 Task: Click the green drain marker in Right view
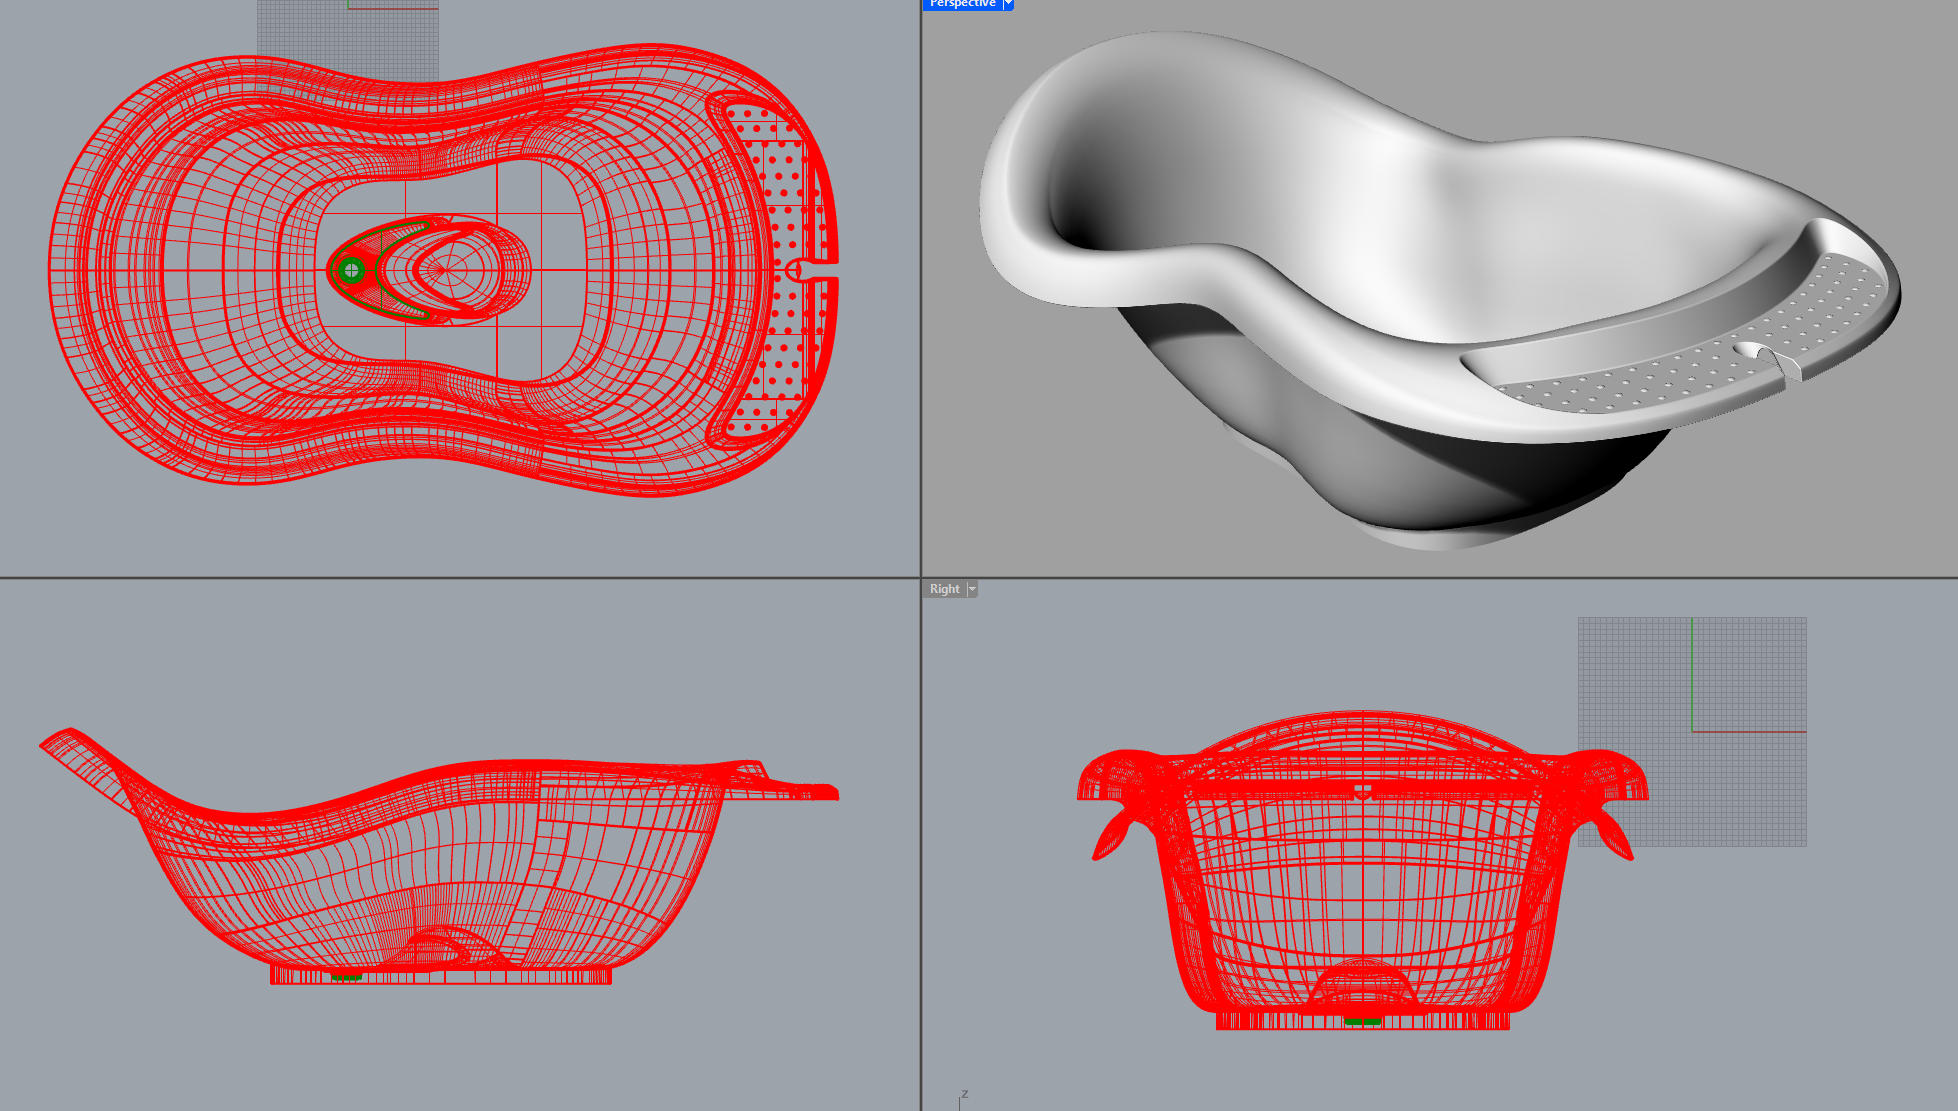pyautogui.click(x=1362, y=1021)
